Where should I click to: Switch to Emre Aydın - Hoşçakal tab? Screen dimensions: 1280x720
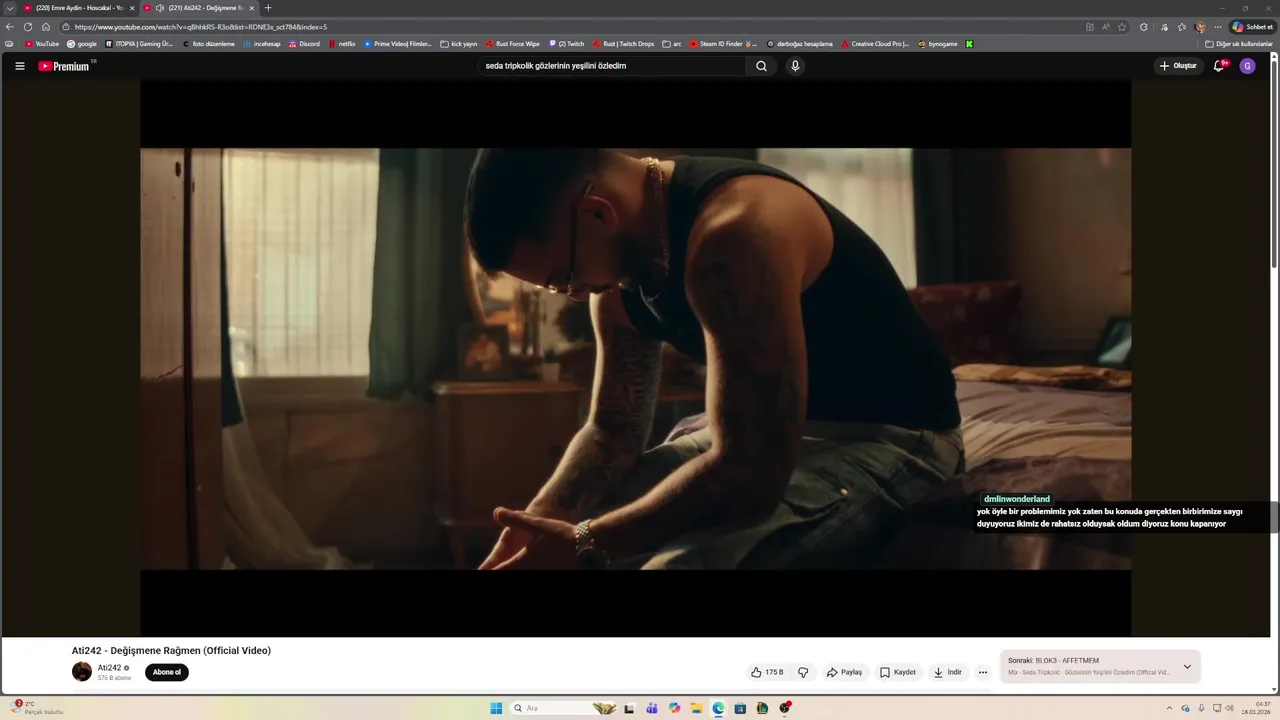[79, 8]
